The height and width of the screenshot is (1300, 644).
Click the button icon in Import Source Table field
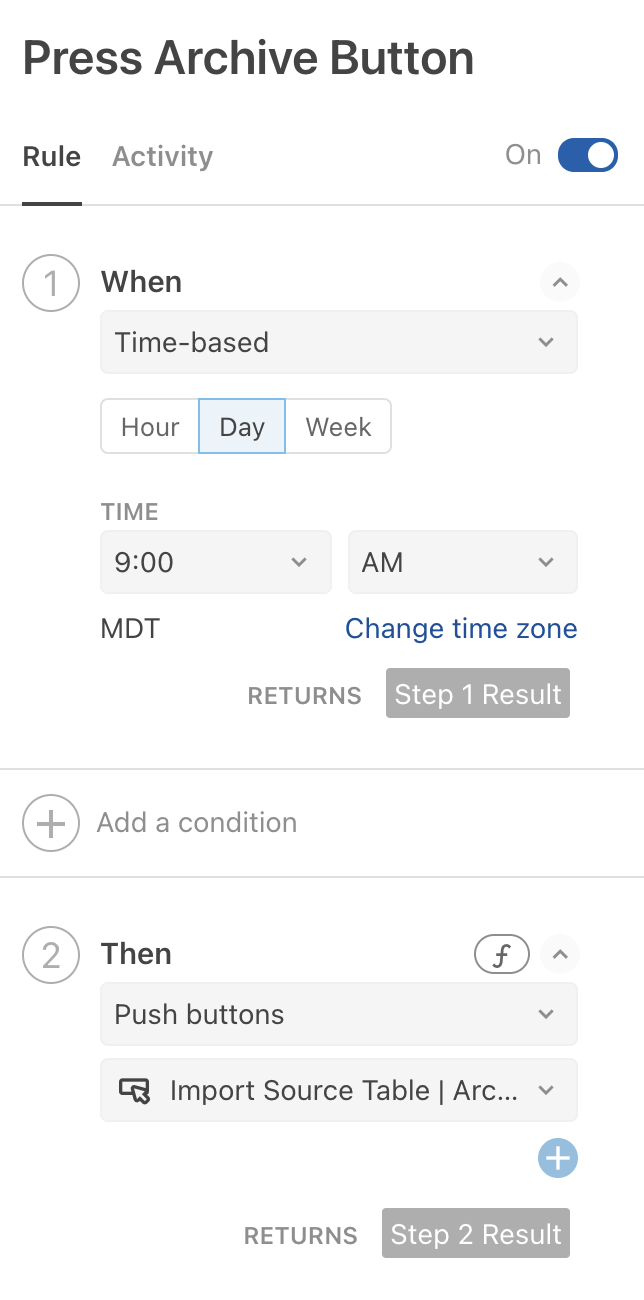coord(134,1090)
